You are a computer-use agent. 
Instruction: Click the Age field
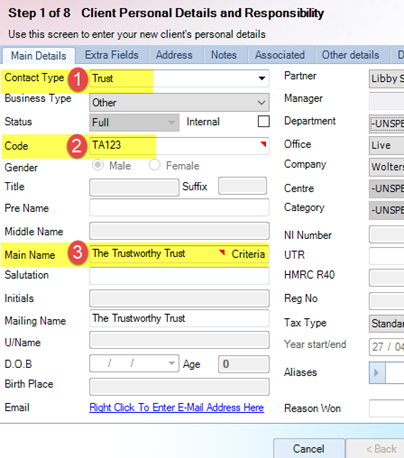tap(244, 364)
